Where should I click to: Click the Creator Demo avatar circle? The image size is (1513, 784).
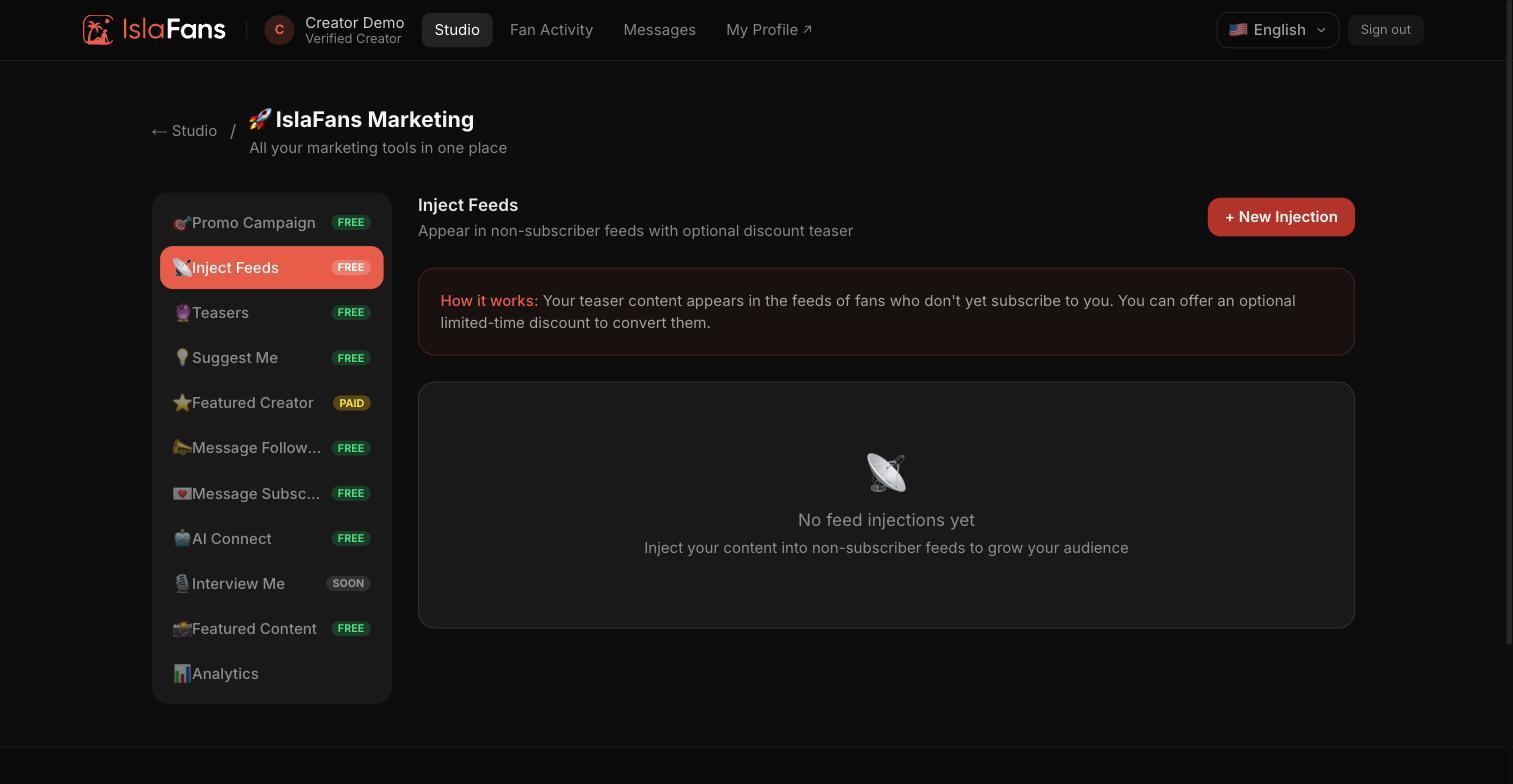(x=279, y=30)
